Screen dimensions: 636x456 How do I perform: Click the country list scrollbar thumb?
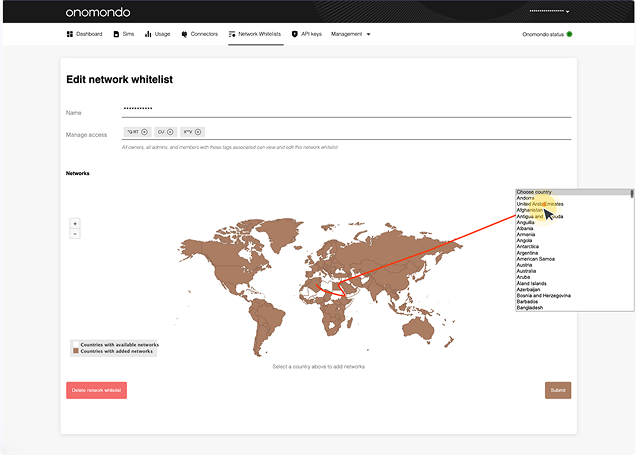click(632, 194)
